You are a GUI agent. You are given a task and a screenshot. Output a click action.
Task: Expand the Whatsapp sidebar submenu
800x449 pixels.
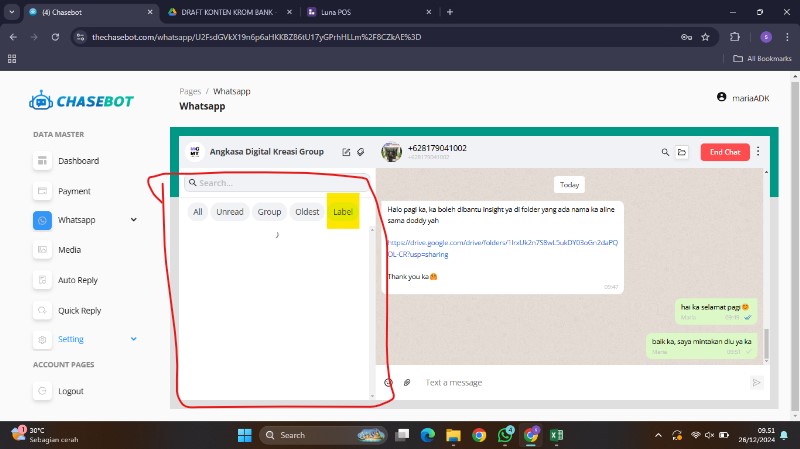click(134, 220)
